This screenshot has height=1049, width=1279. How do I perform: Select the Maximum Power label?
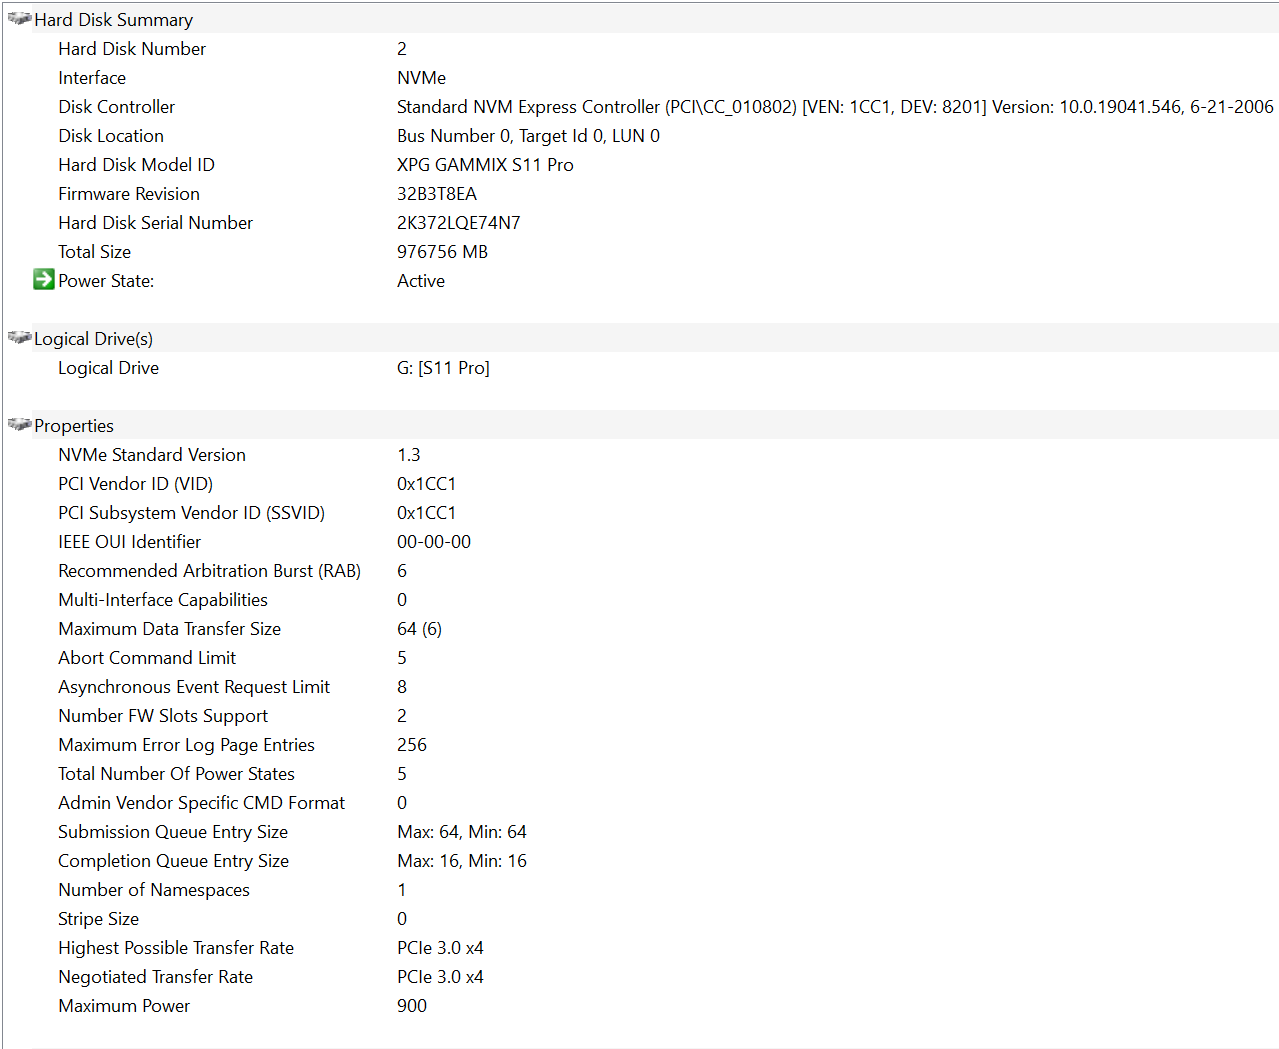tap(124, 1006)
